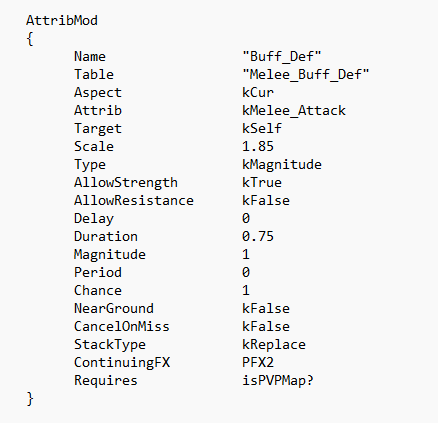The height and width of the screenshot is (423, 438).
Task: Click the Magnitude label
Action: tap(110, 254)
